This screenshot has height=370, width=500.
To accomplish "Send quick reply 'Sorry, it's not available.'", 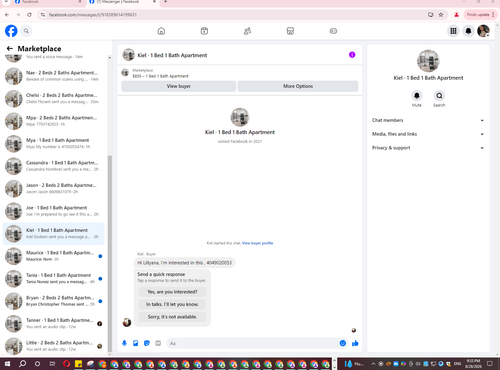I will click(x=172, y=317).
